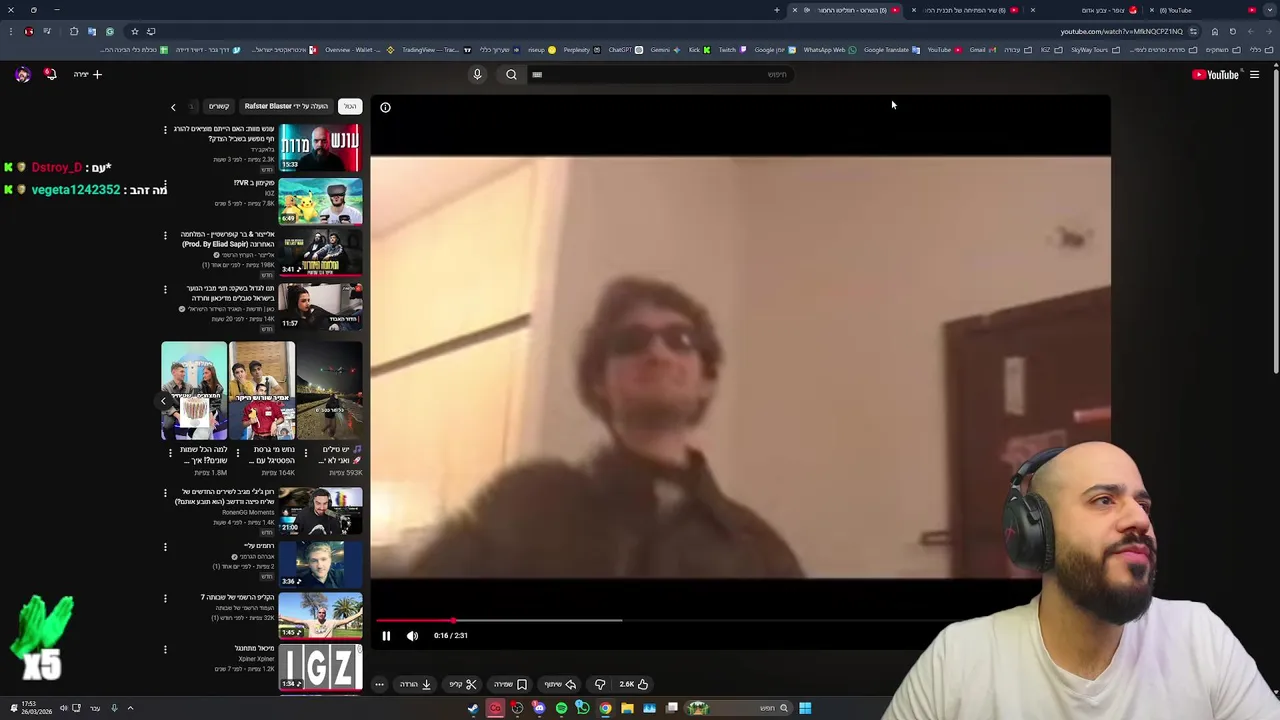The width and height of the screenshot is (1280, 720).
Task: Save the video with the bookmark button
Action: (x=511, y=684)
